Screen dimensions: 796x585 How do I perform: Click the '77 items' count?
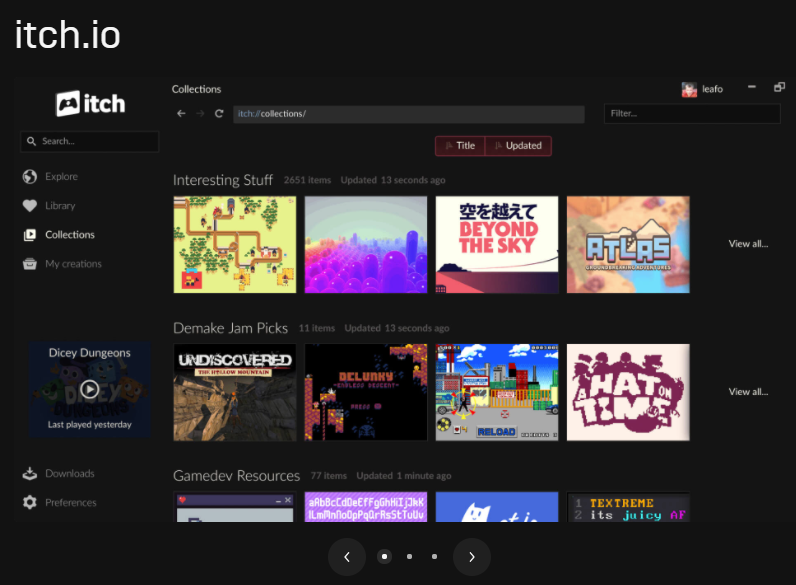(328, 476)
